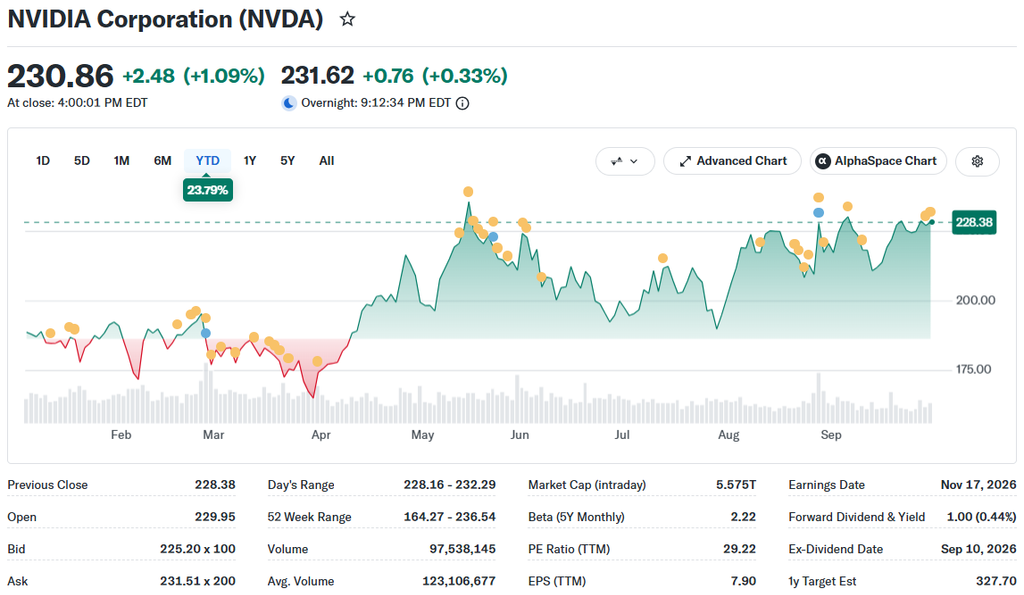Select the 1D time range
The width and height of the screenshot is (1024, 595).
pos(43,161)
